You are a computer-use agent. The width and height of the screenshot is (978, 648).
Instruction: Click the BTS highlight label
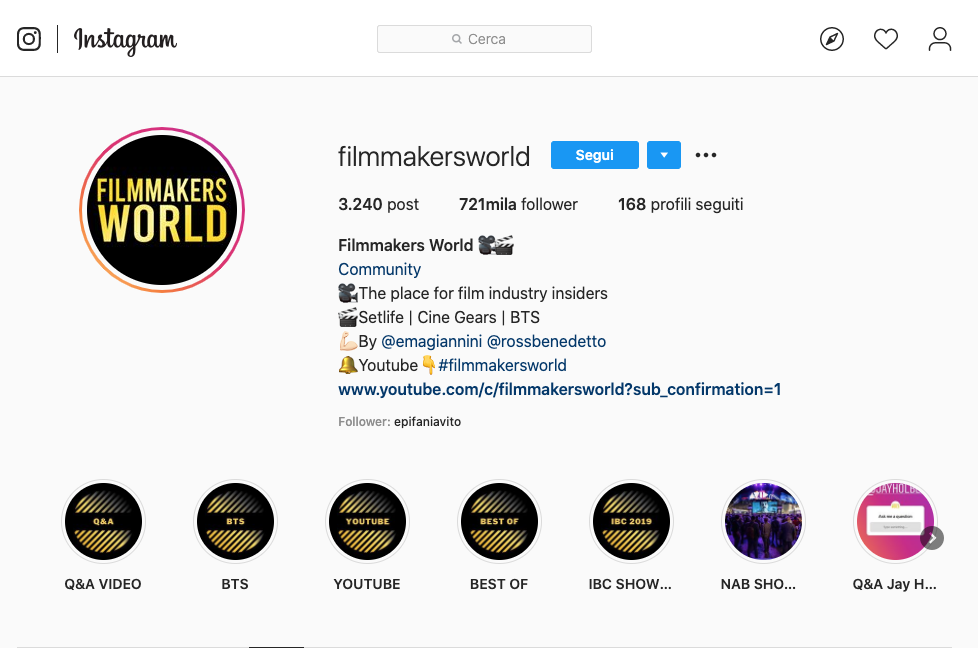coord(235,584)
